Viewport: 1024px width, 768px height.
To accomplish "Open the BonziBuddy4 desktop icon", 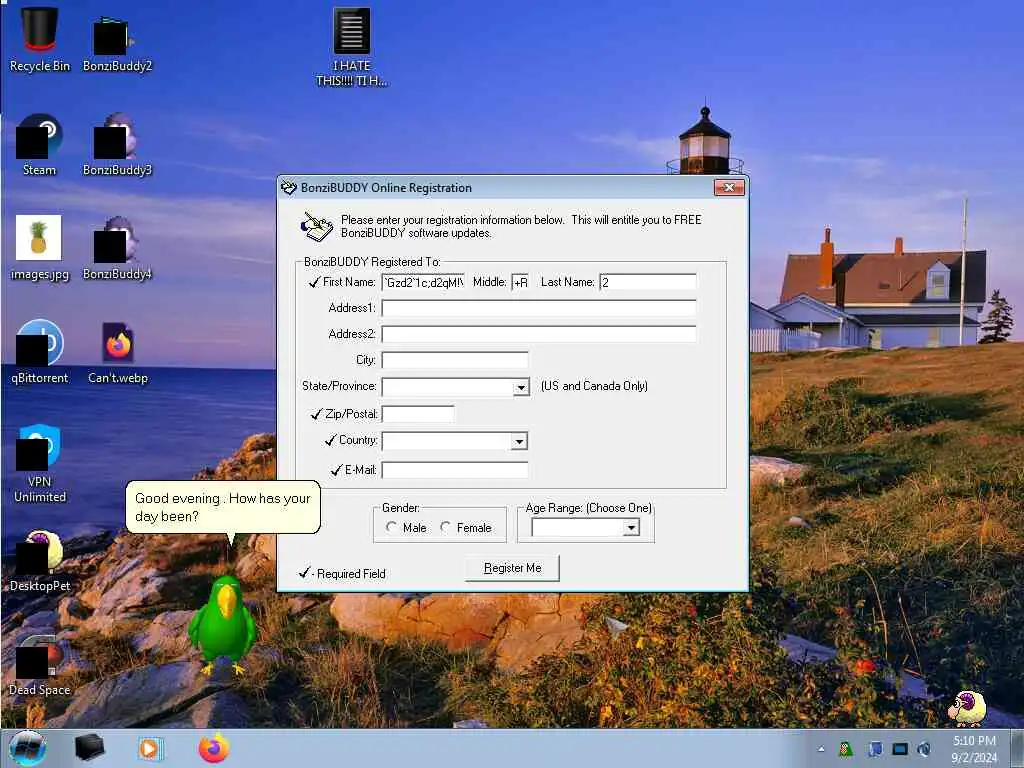I will (x=117, y=248).
